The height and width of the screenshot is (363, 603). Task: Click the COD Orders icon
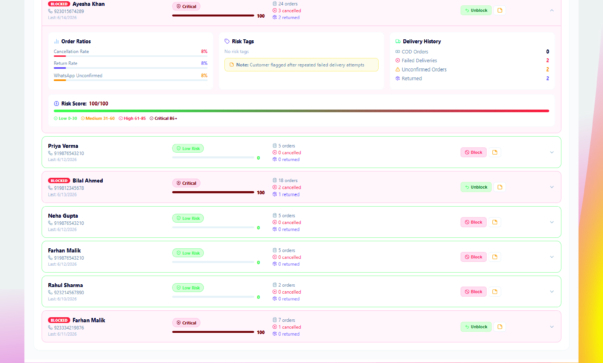tap(398, 52)
